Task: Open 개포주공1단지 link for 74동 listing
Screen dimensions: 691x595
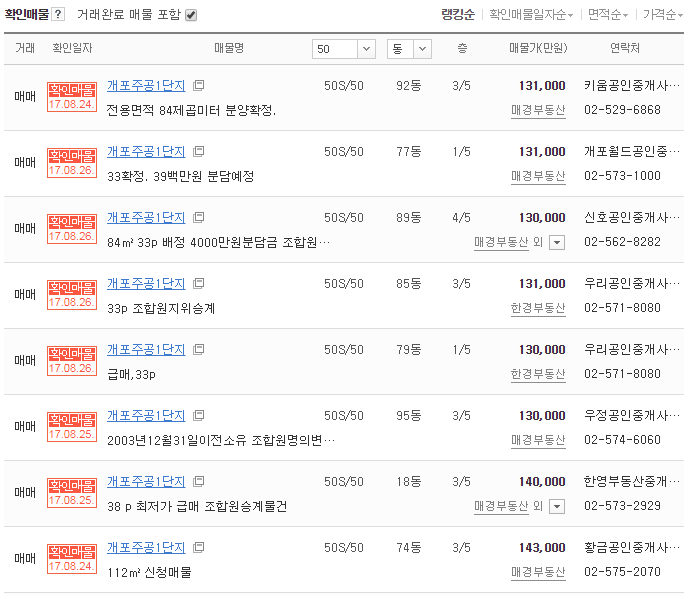Action: click(146, 547)
